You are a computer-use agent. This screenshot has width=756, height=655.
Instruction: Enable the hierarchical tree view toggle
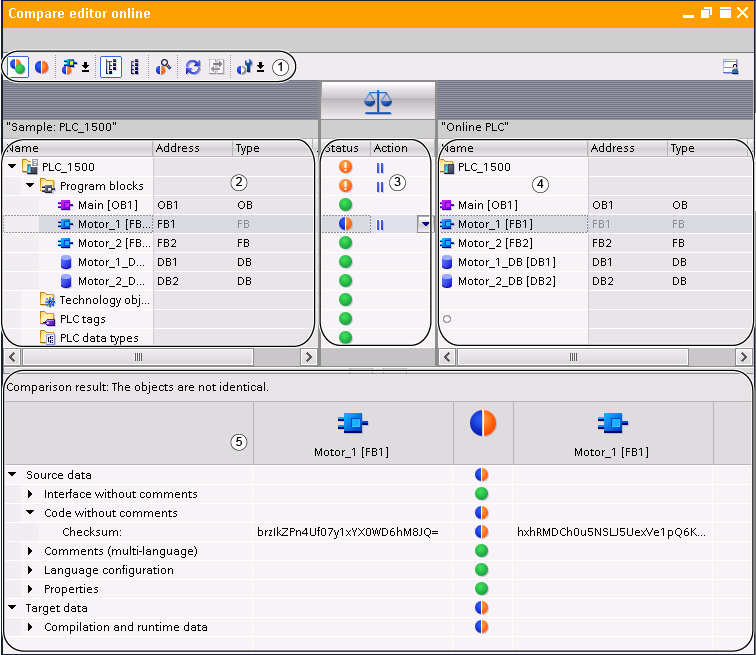(x=110, y=67)
